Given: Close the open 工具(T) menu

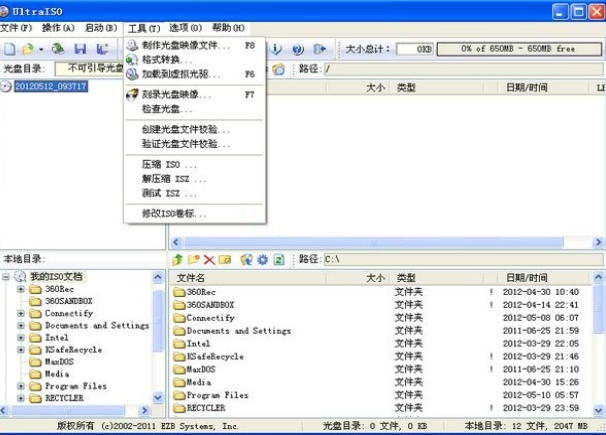Looking at the screenshot, I should click(144, 29).
